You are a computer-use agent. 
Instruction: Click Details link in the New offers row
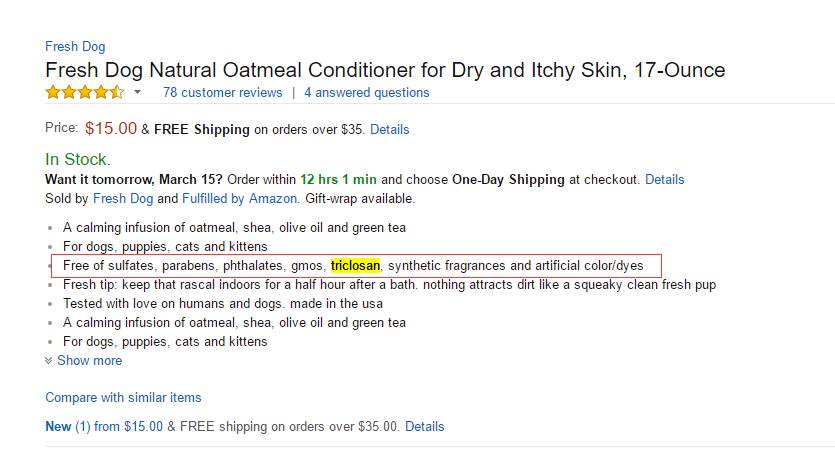pos(424,426)
